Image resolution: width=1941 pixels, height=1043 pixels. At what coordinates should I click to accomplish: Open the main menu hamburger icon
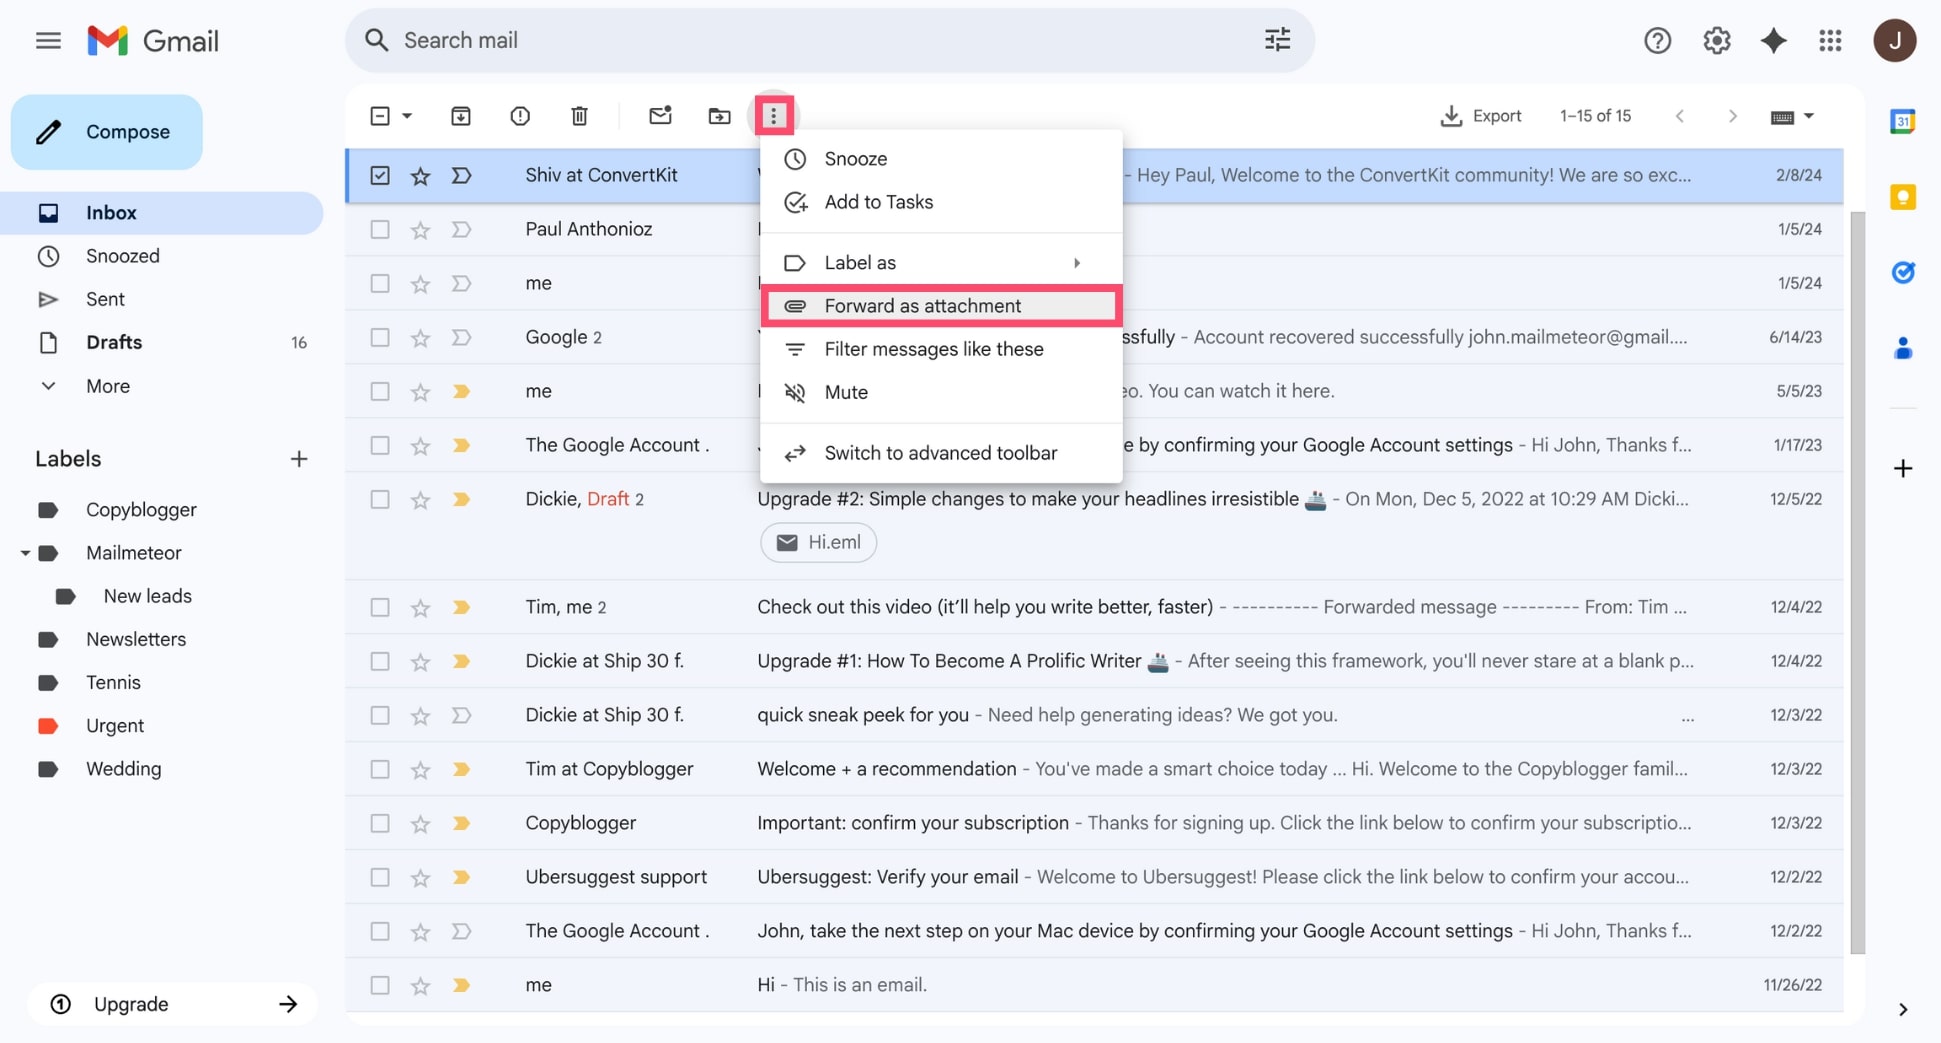click(48, 41)
